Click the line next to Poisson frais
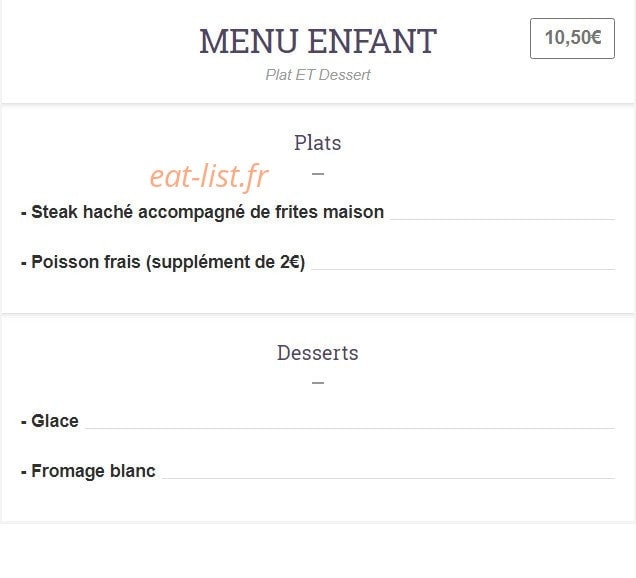The height and width of the screenshot is (578, 636). pyautogui.click(x=463, y=269)
